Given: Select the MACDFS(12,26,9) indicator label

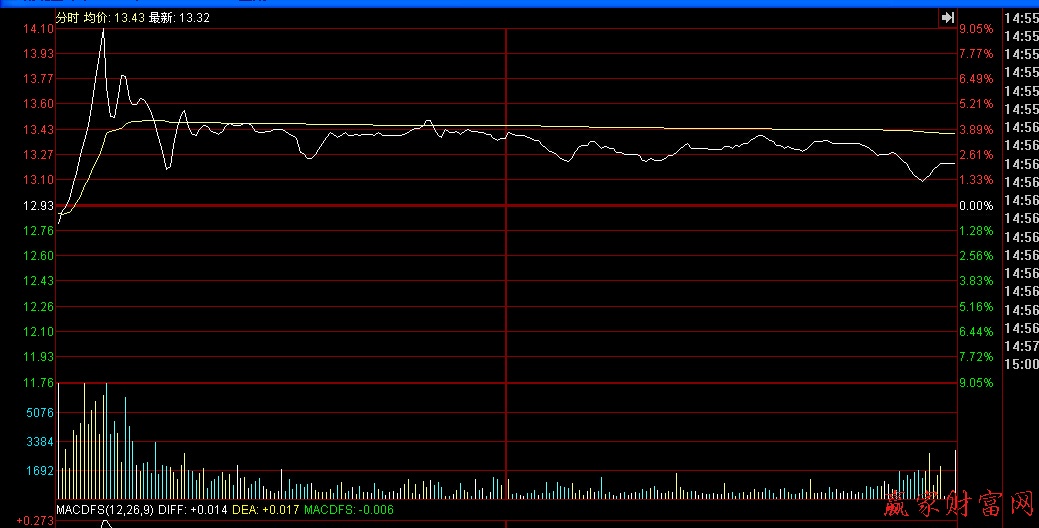Looking at the screenshot, I should (105, 510).
